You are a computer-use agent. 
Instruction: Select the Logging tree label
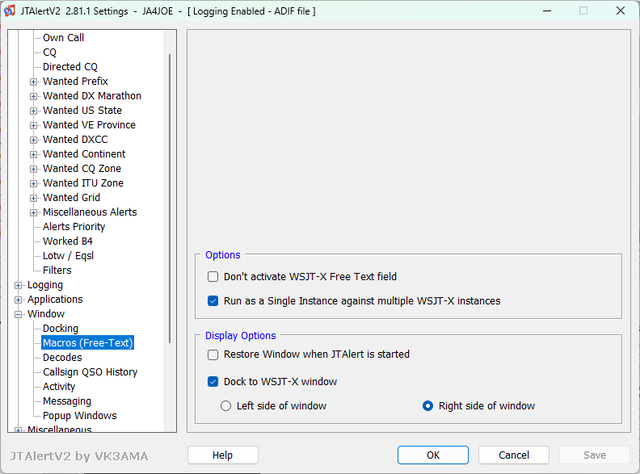[45, 285]
